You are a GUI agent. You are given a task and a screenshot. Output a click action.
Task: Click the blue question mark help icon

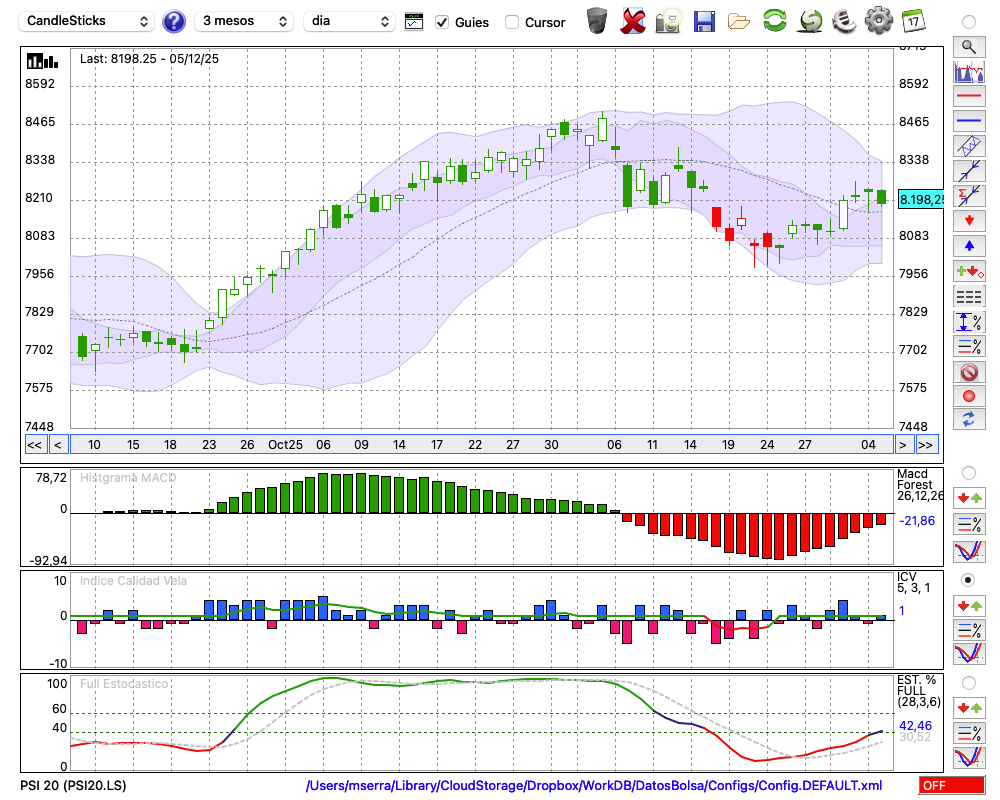click(x=174, y=21)
